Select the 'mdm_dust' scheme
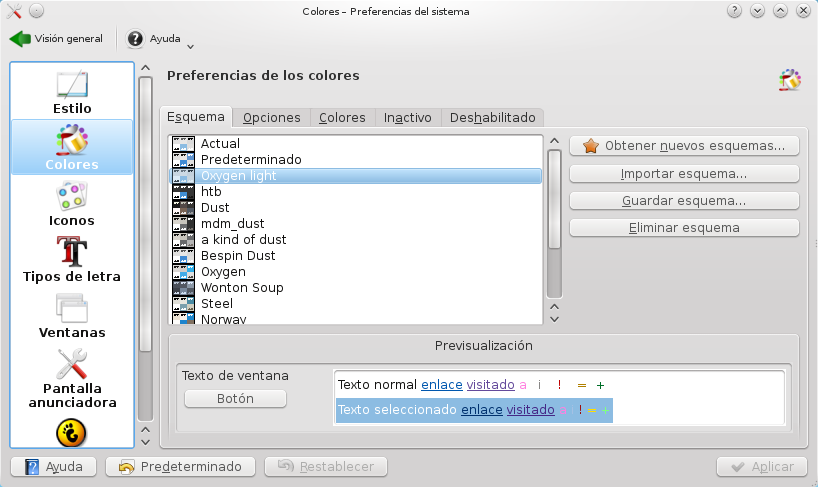The height and width of the screenshot is (487, 818). pyautogui.click(x=356, y=224)
